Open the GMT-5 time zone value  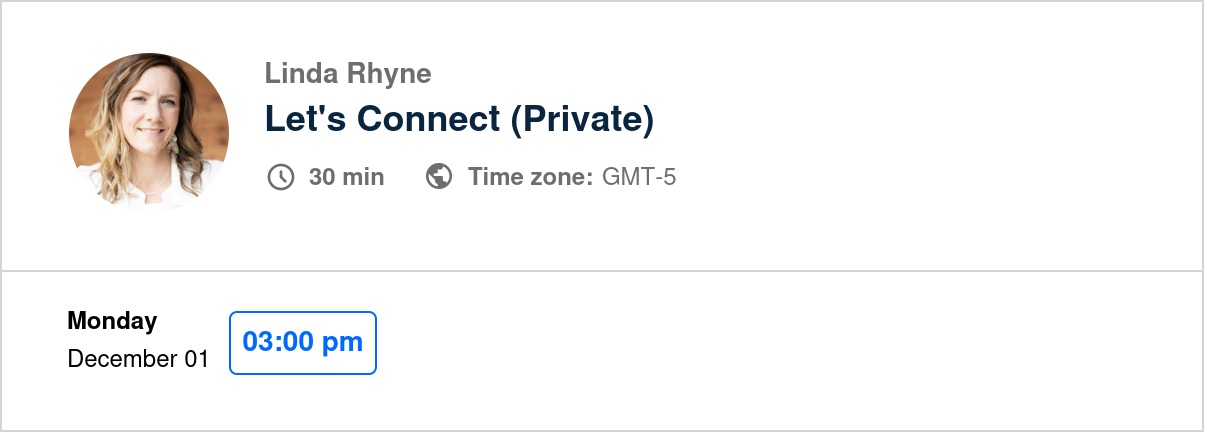639,177
